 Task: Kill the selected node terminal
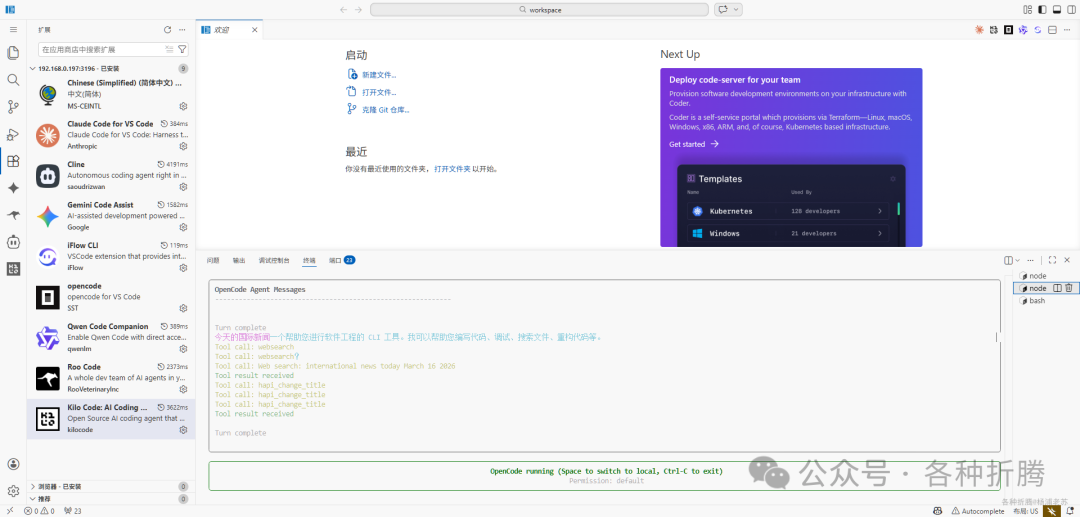click(x=1068, y=288)
